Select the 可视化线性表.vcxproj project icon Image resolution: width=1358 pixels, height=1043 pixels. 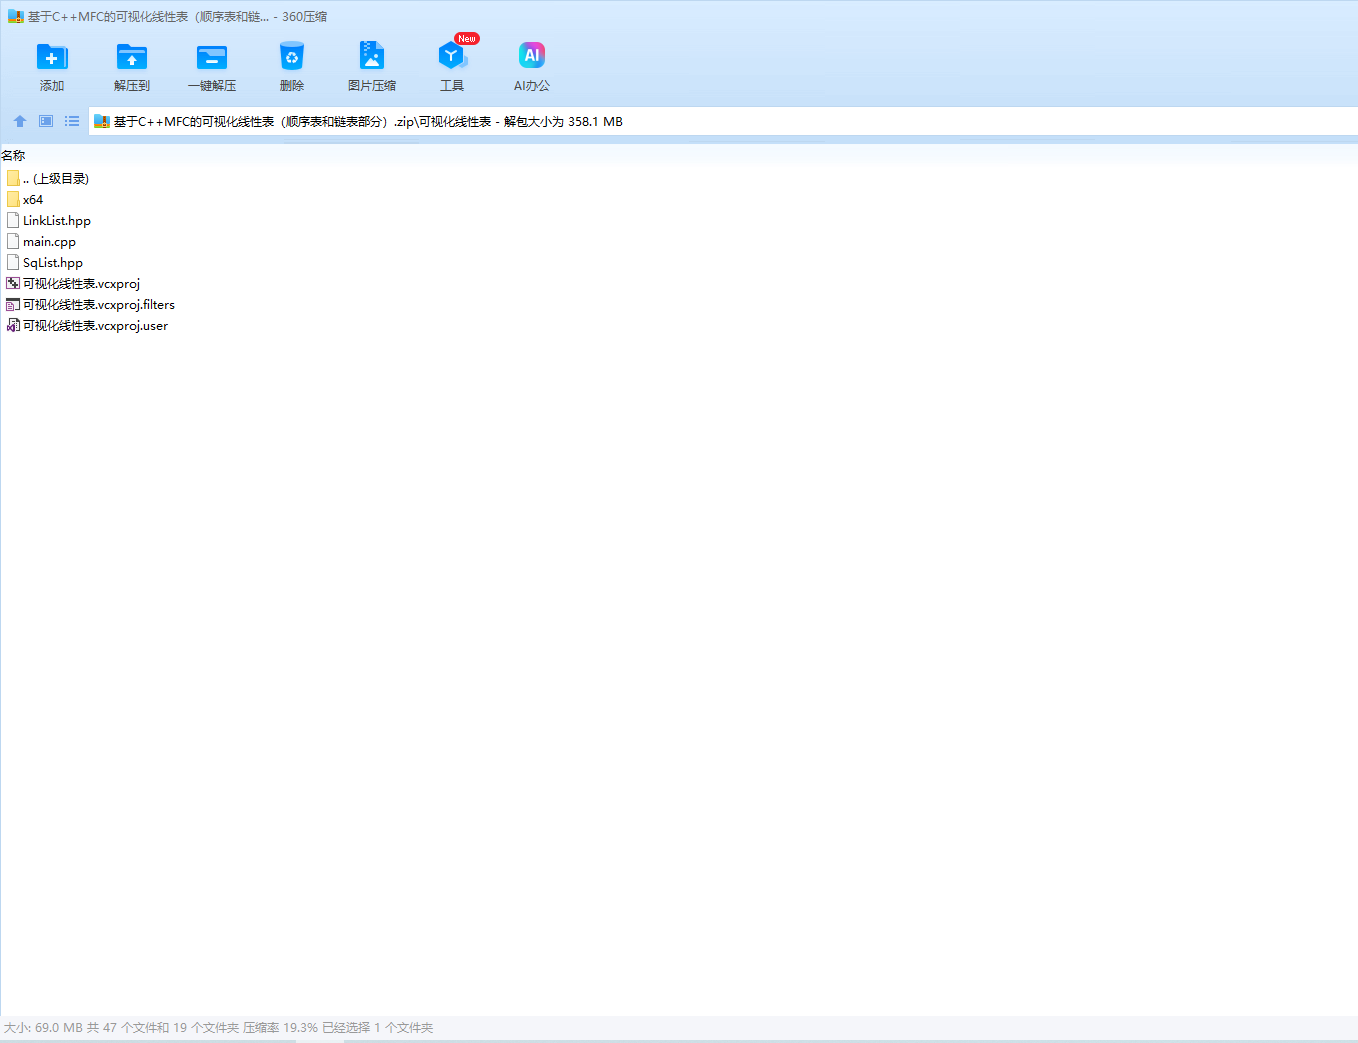(13, 283)
